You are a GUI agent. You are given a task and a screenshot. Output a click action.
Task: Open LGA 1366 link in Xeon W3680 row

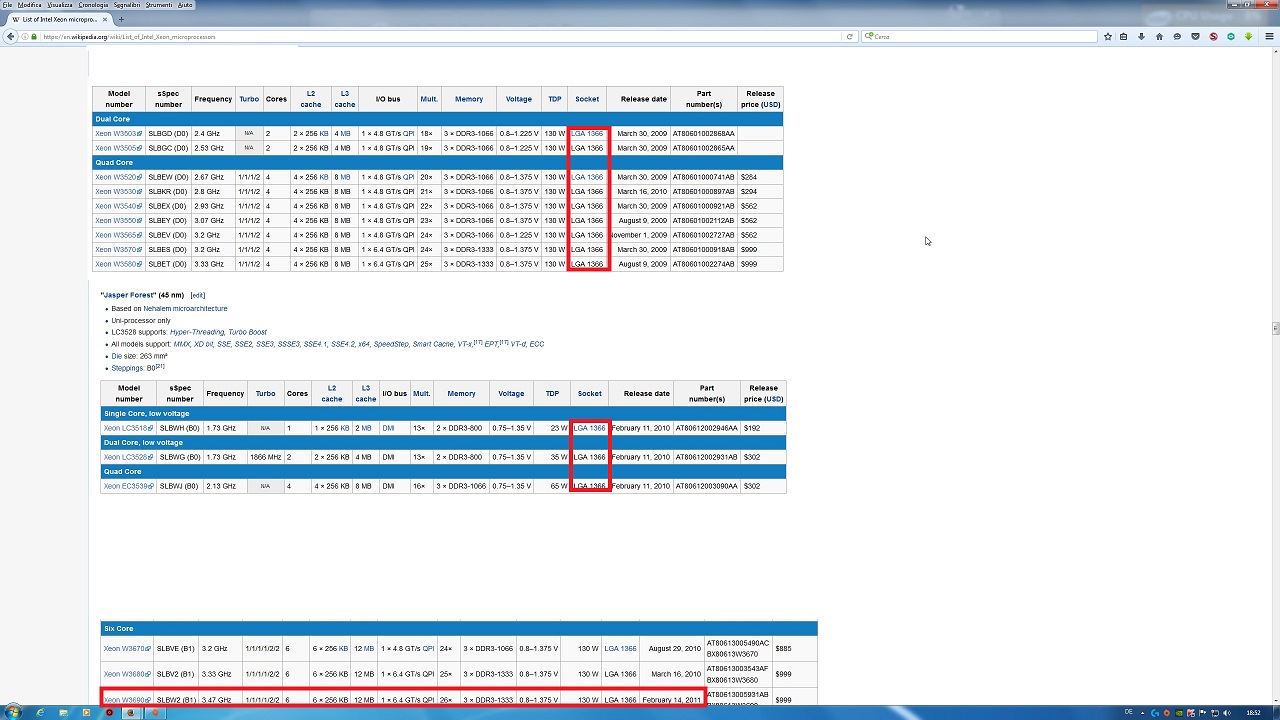(620, 674)
